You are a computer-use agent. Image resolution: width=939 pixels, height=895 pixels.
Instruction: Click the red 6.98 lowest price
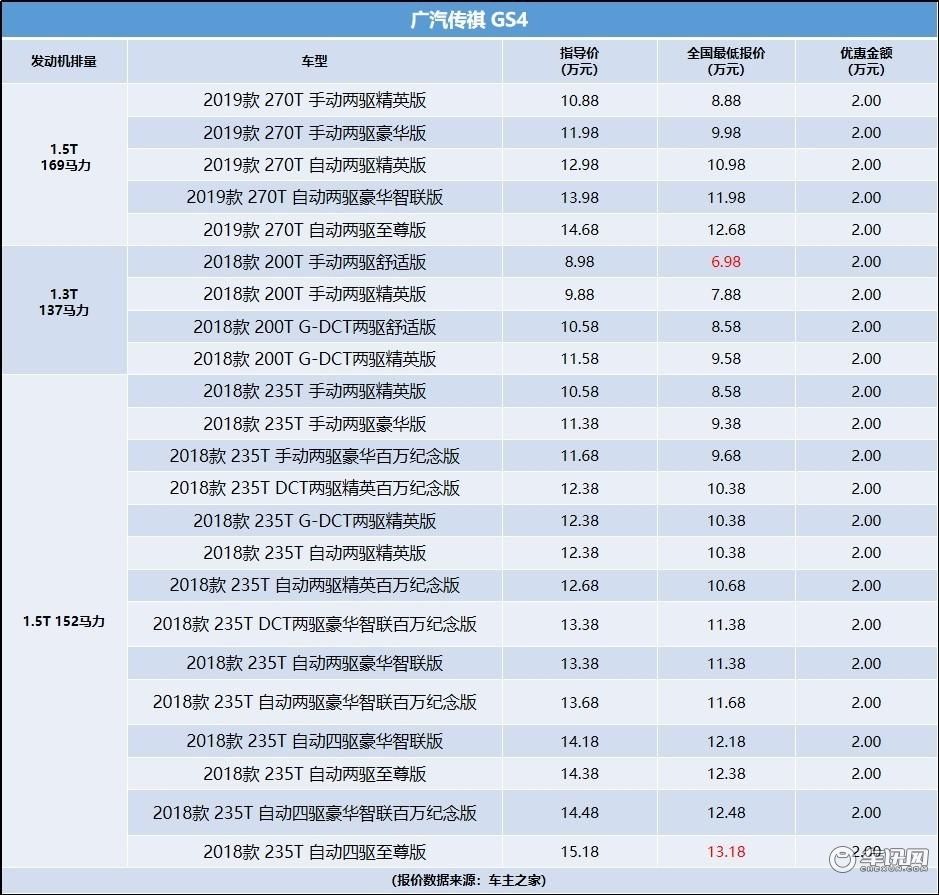point(726,262)
